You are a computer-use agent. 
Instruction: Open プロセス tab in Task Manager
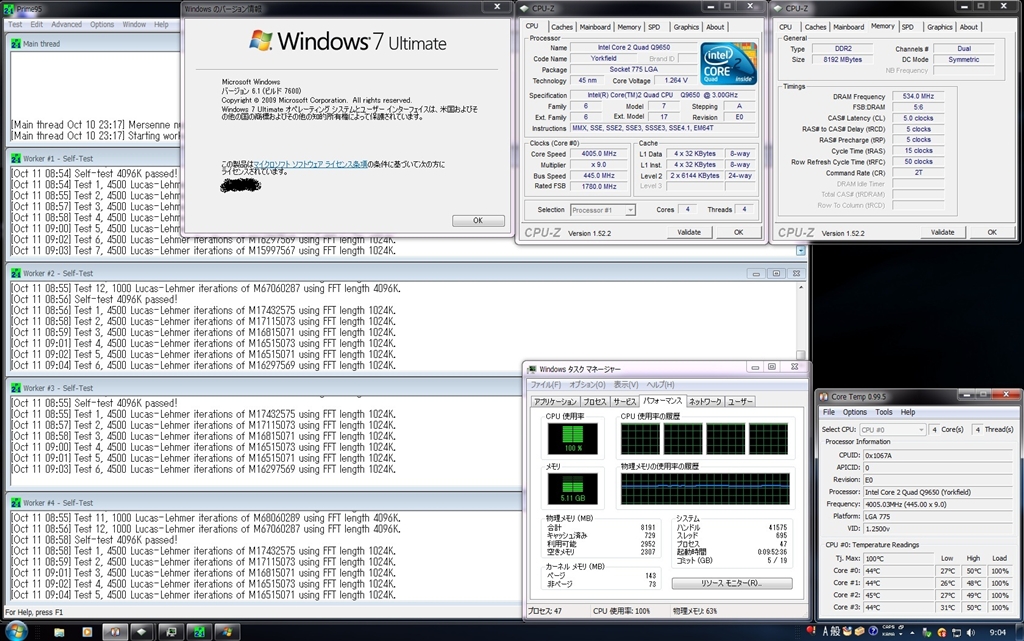(x=594, y=402)
